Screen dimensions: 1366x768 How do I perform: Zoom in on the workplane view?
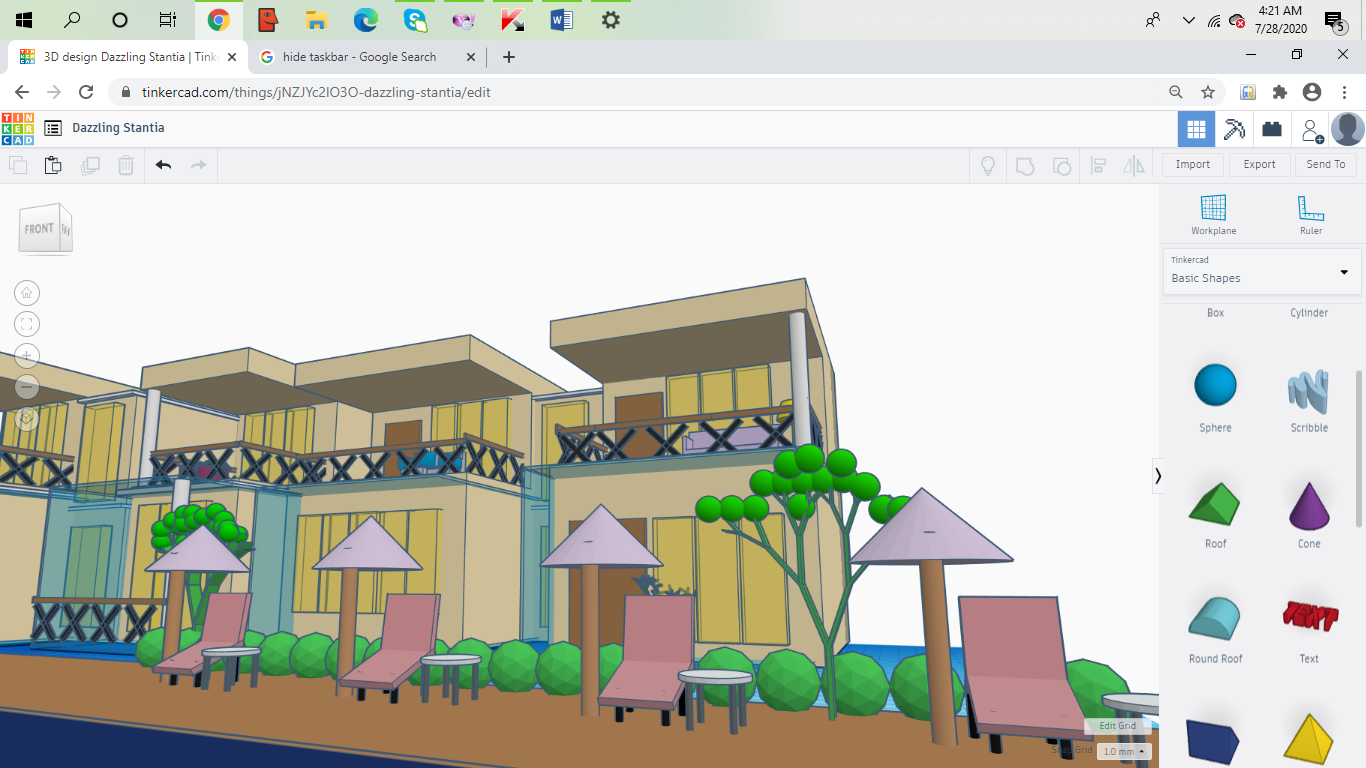tap(27, 356)
